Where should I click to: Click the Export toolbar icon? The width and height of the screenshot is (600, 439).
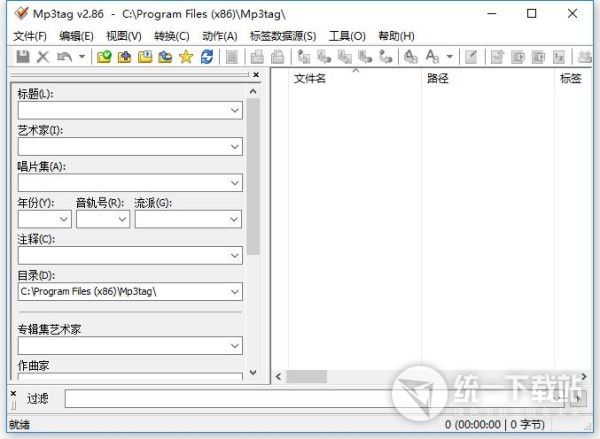[497, 57]
